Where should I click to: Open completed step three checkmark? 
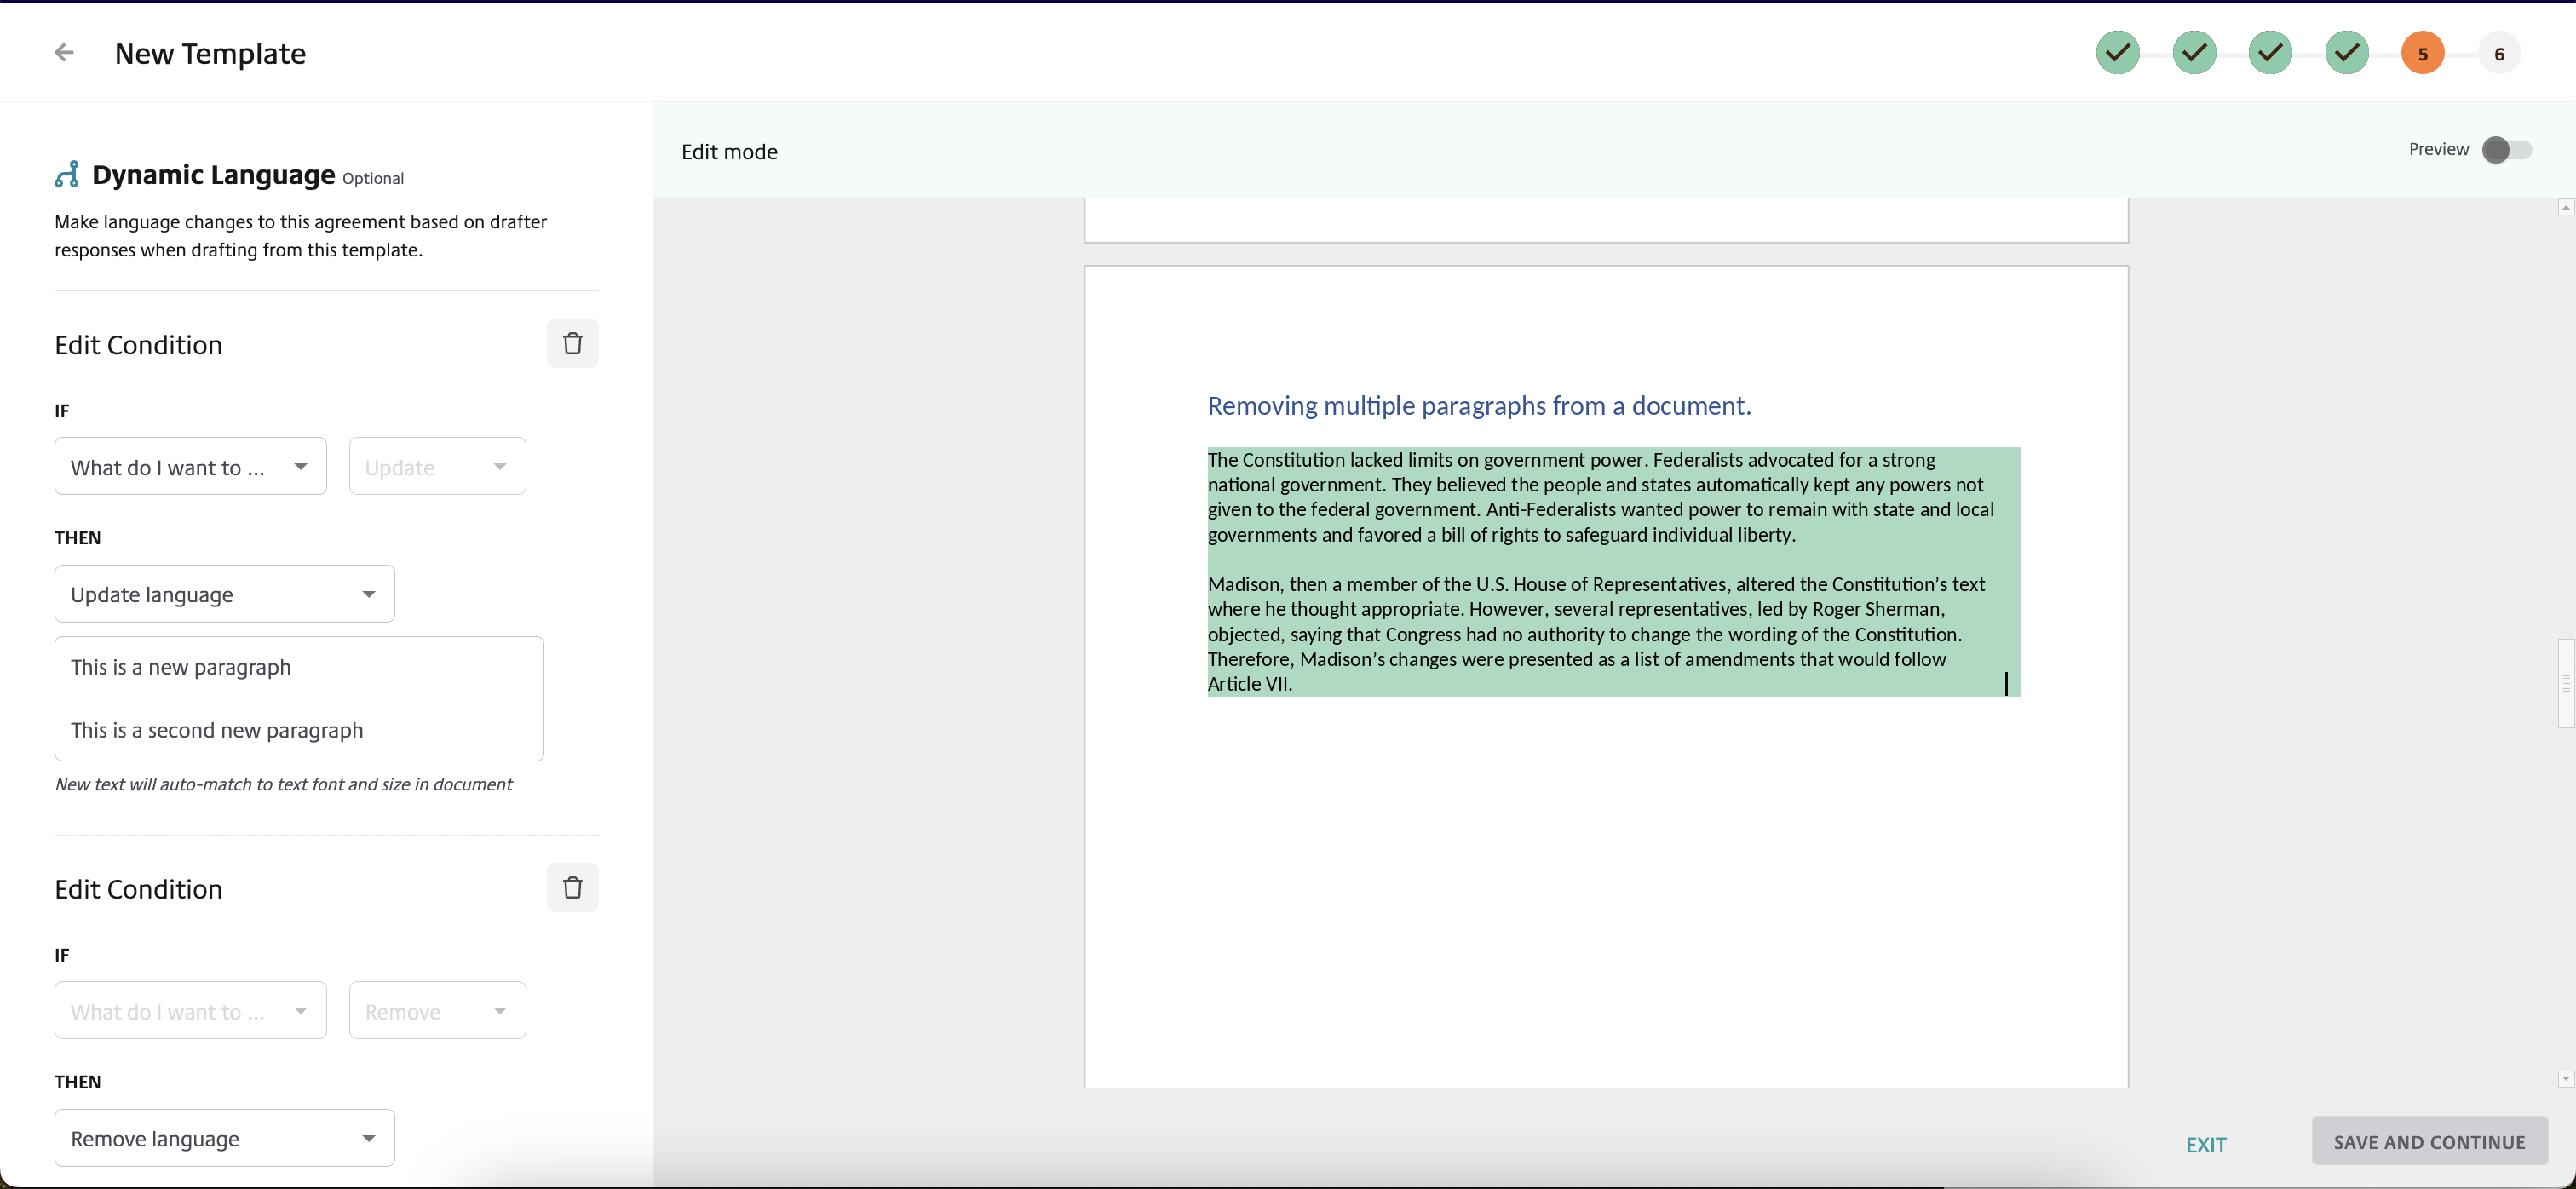2270,53
